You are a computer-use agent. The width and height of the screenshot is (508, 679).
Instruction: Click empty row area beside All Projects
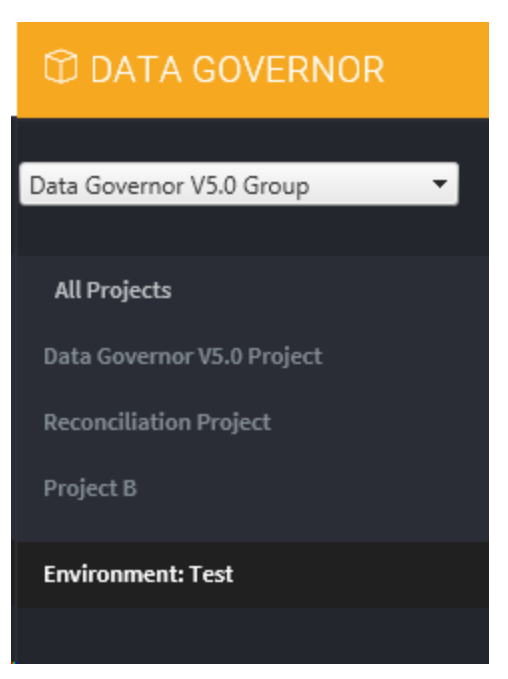point(329,290)
